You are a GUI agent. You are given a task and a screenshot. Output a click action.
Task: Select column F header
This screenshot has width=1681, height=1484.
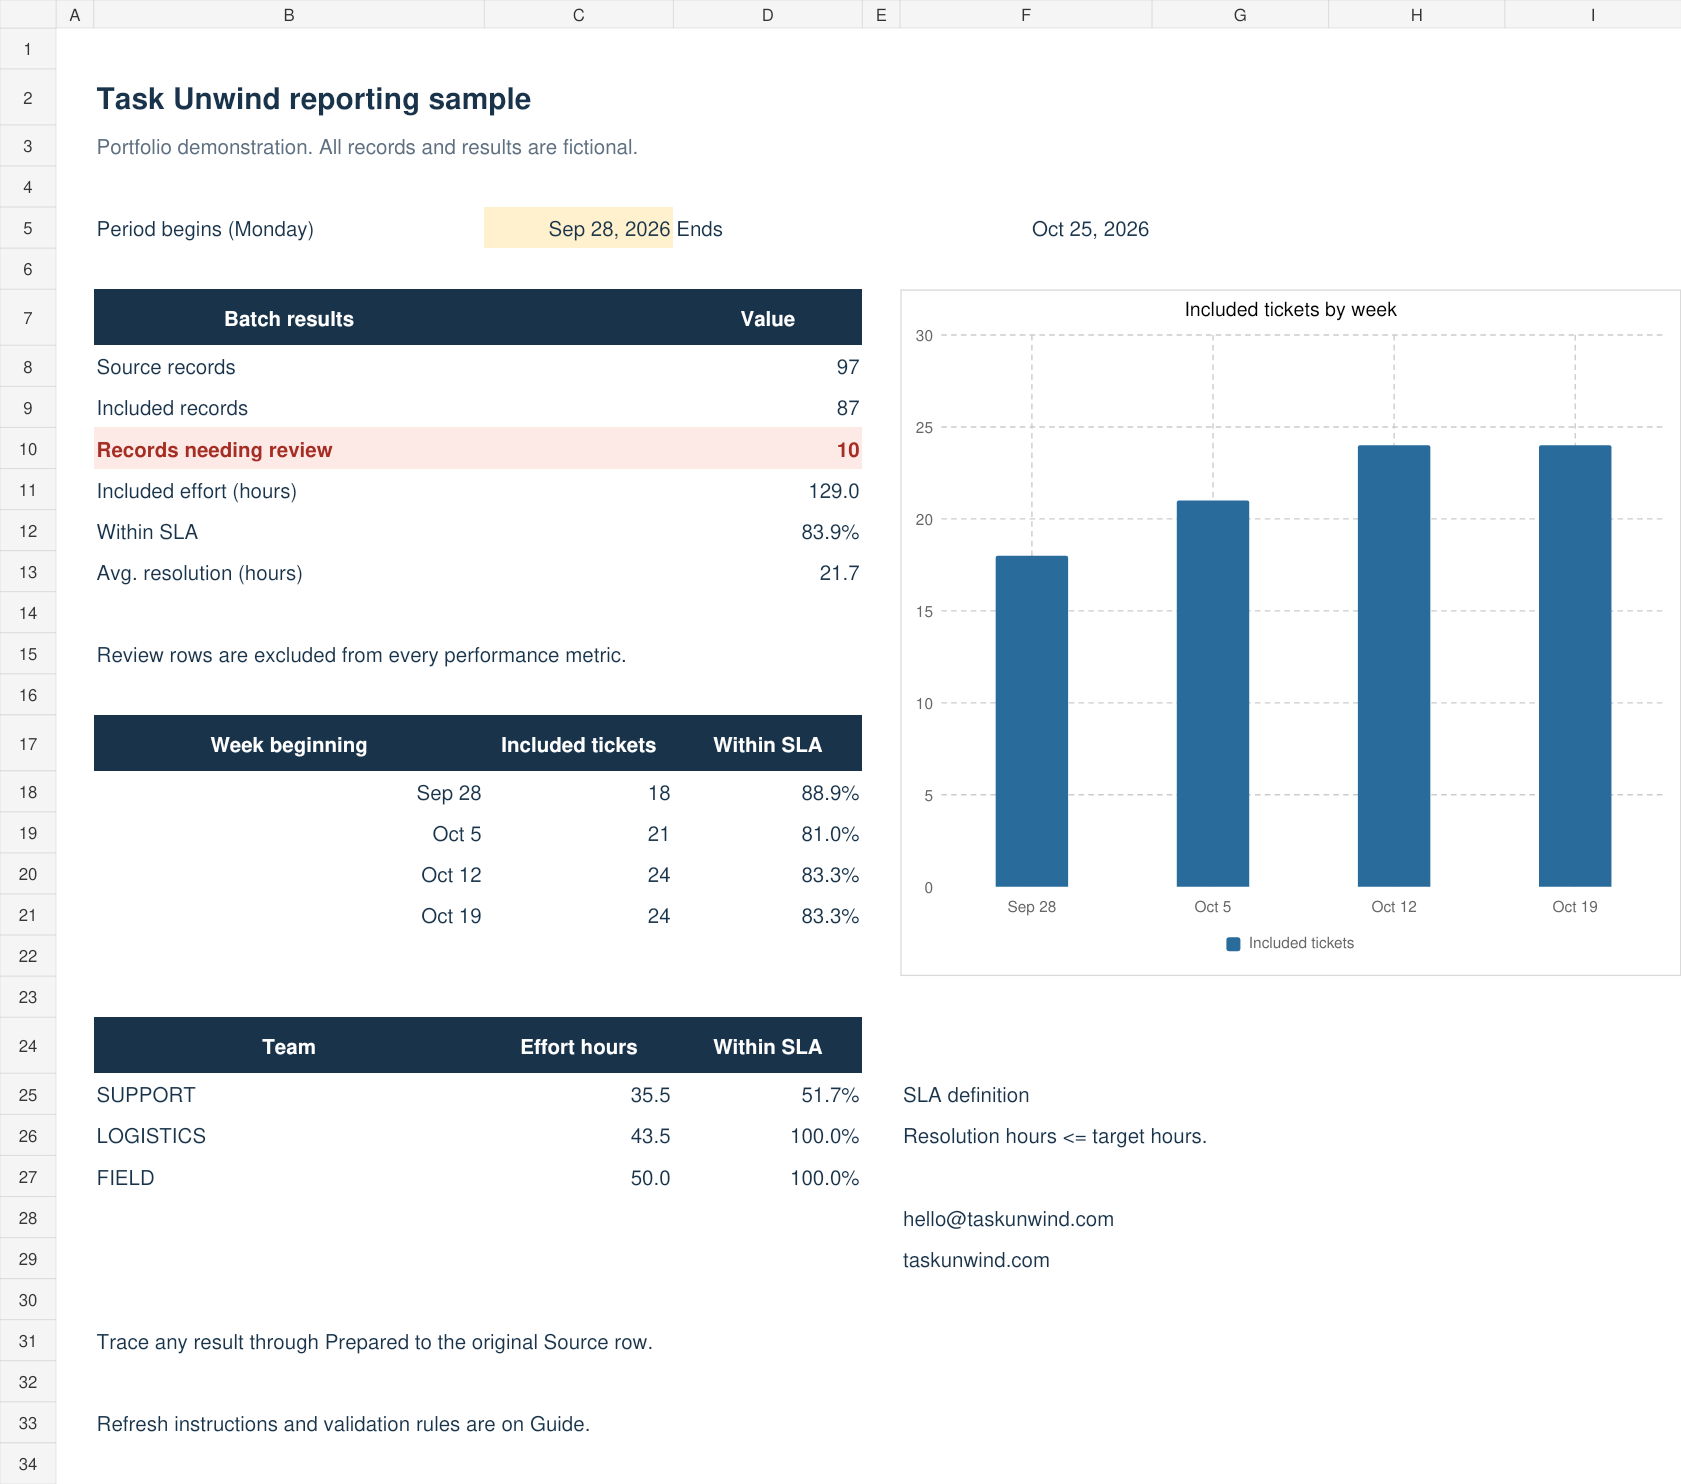click(x=1026, y=14)
